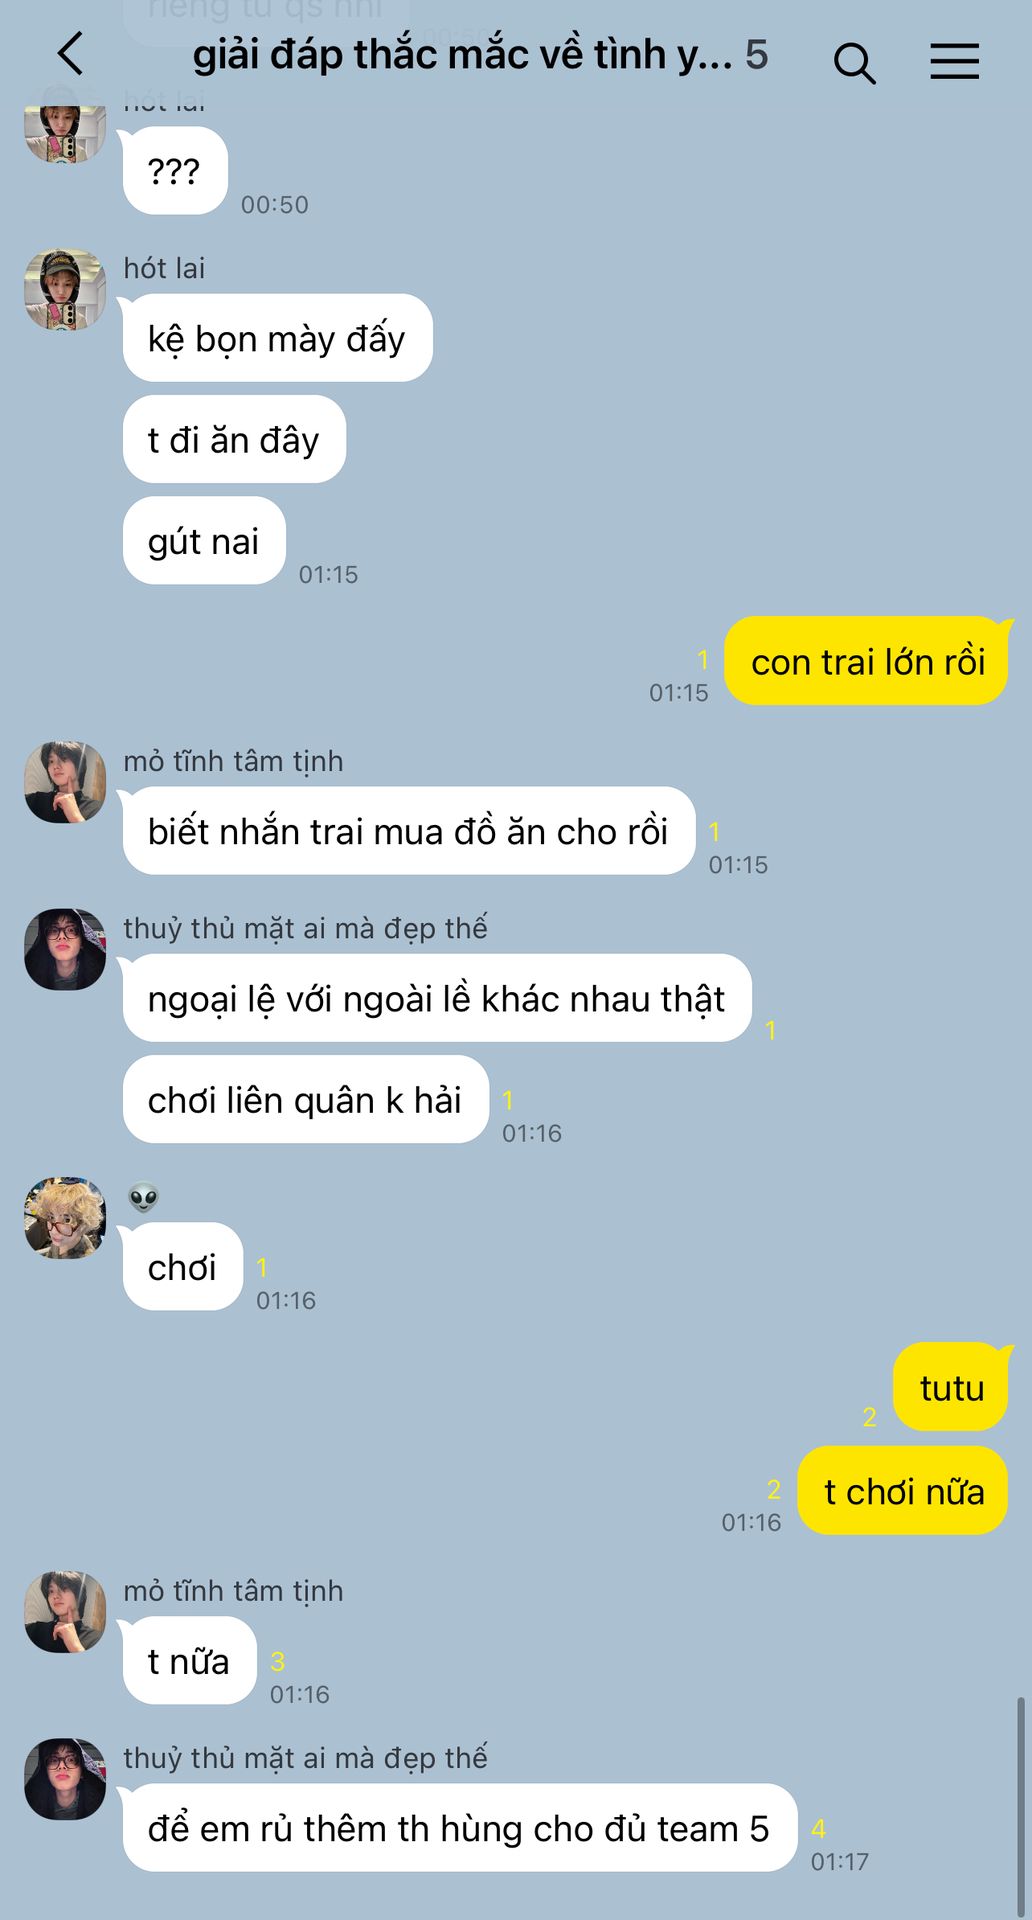This screenshot has height=1920, width=1032.
Task: Tap the '???' message bubble
Action: 175,171
